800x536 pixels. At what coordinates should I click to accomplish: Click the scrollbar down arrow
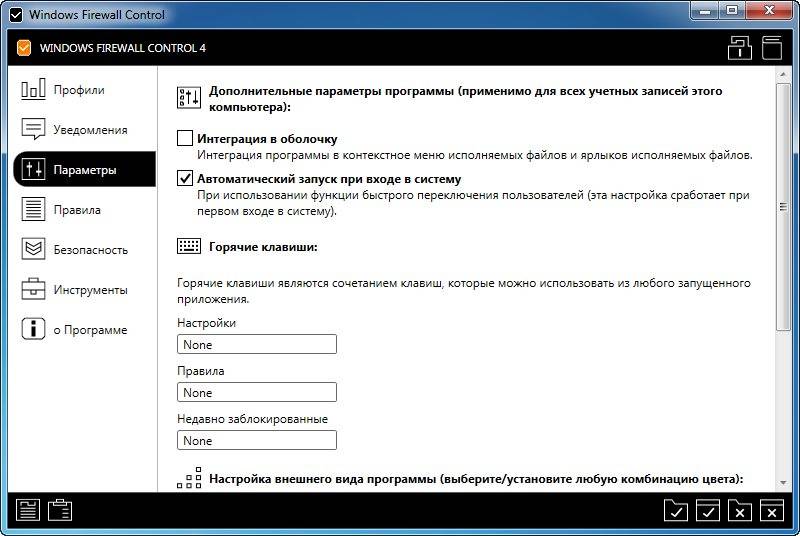(x=783, y=482)
